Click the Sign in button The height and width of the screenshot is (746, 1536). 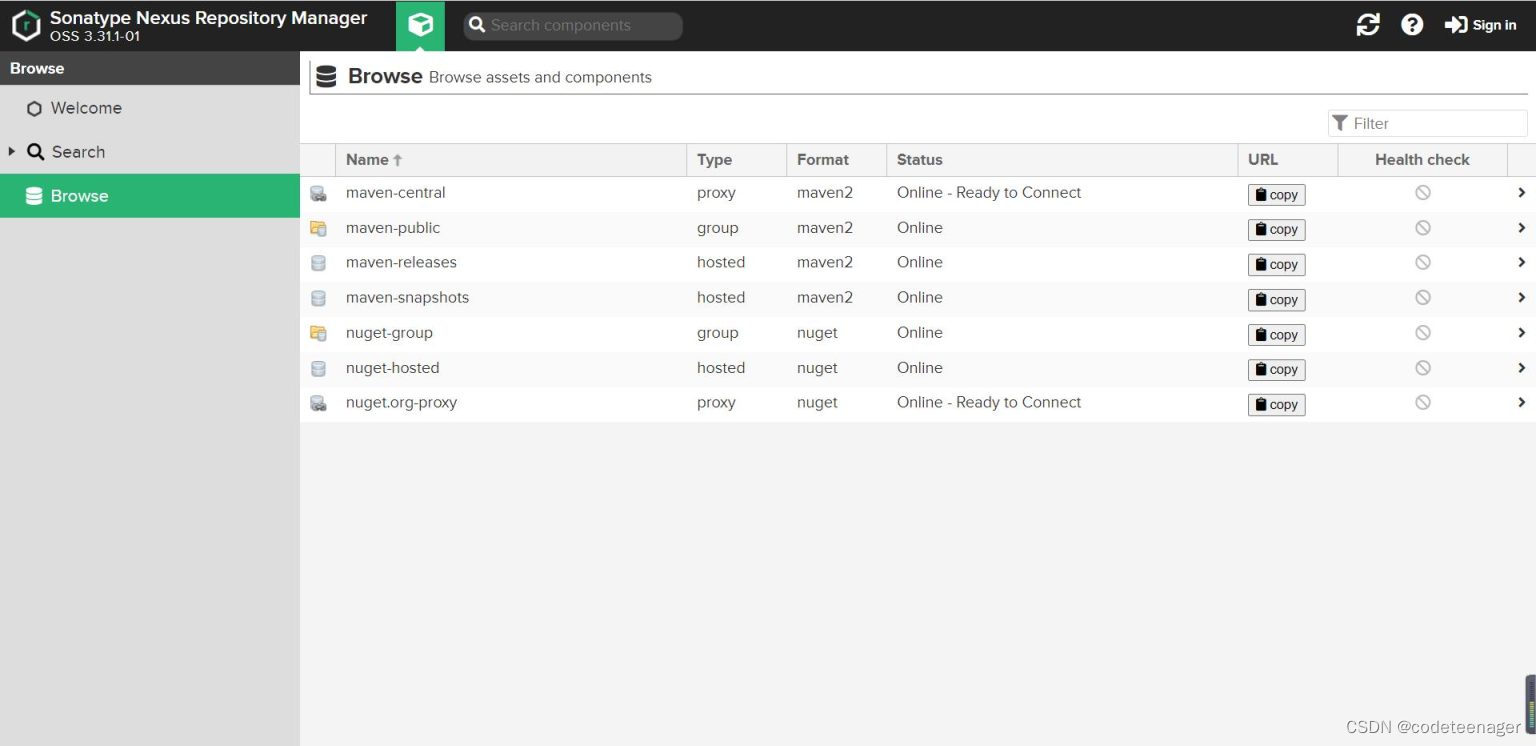(1481, 25)
